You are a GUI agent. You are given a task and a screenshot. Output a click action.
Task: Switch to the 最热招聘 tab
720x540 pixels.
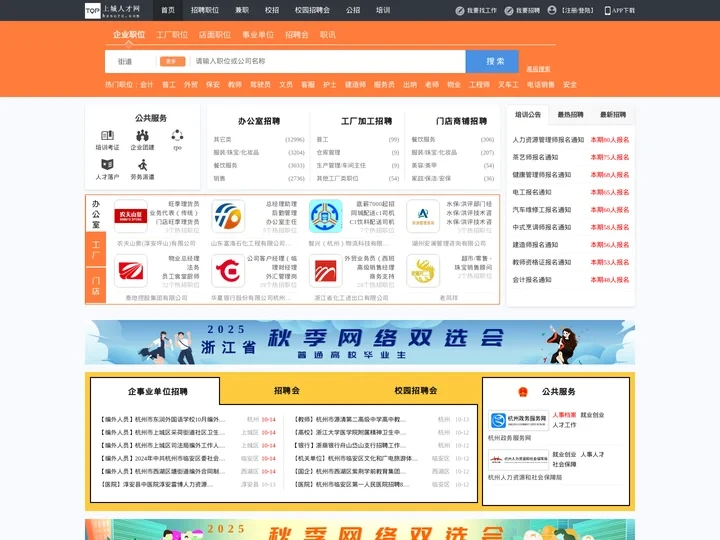pos(570,115)
